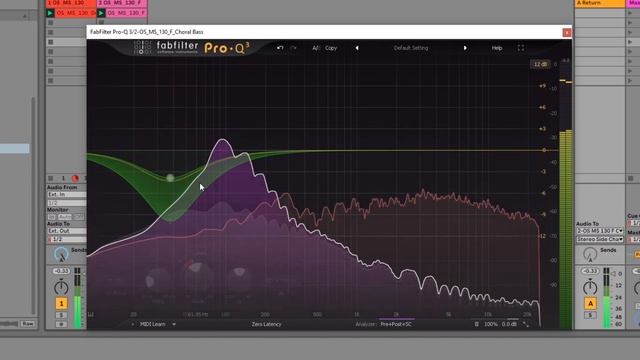This screenshot has height=360, width=640.
Task: Open the return track Audio To dropdown
Action: [x=600, y=231]
